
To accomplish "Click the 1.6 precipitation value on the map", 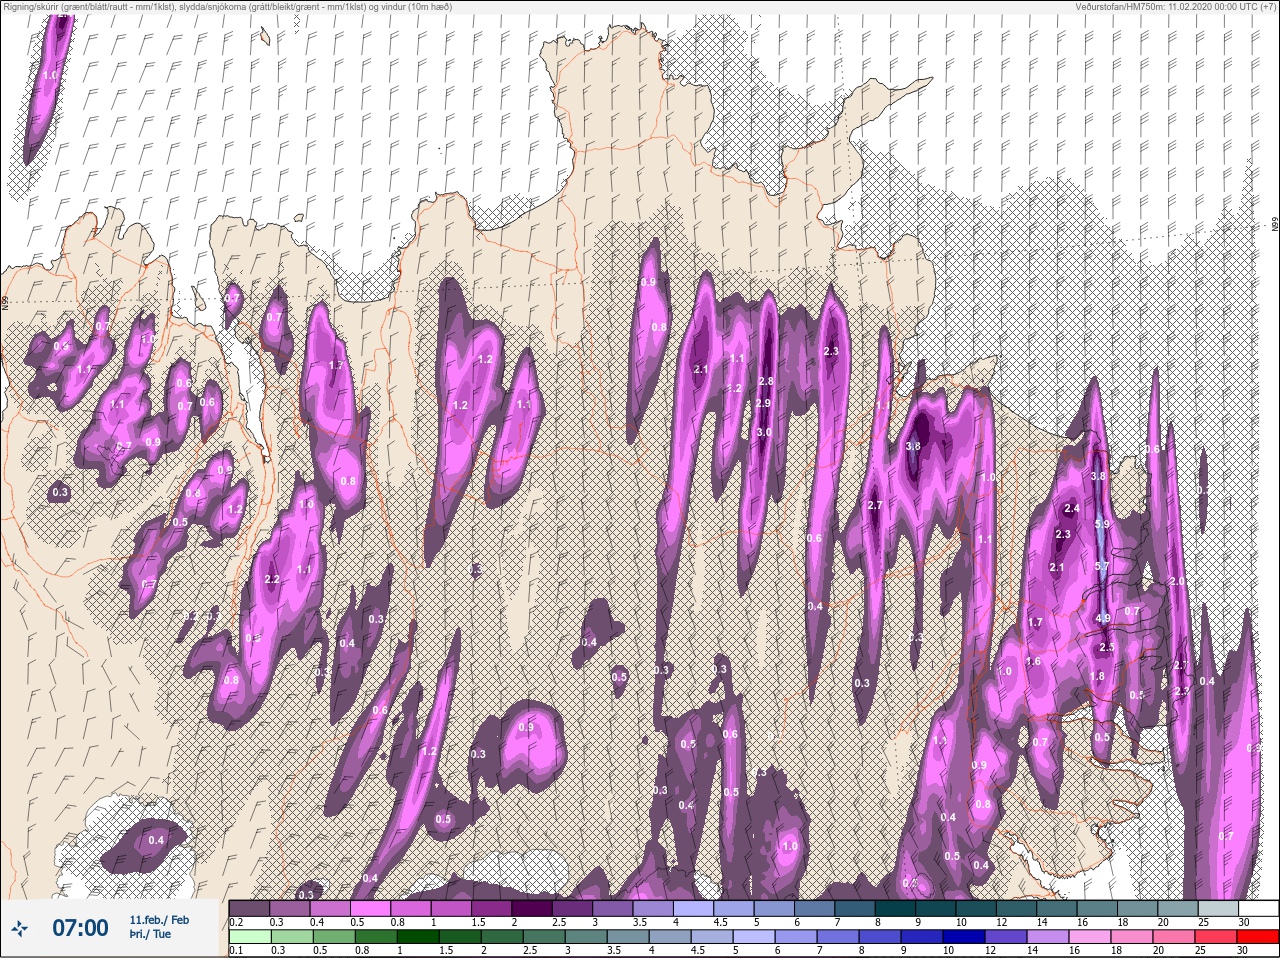I will point(1033,661).
